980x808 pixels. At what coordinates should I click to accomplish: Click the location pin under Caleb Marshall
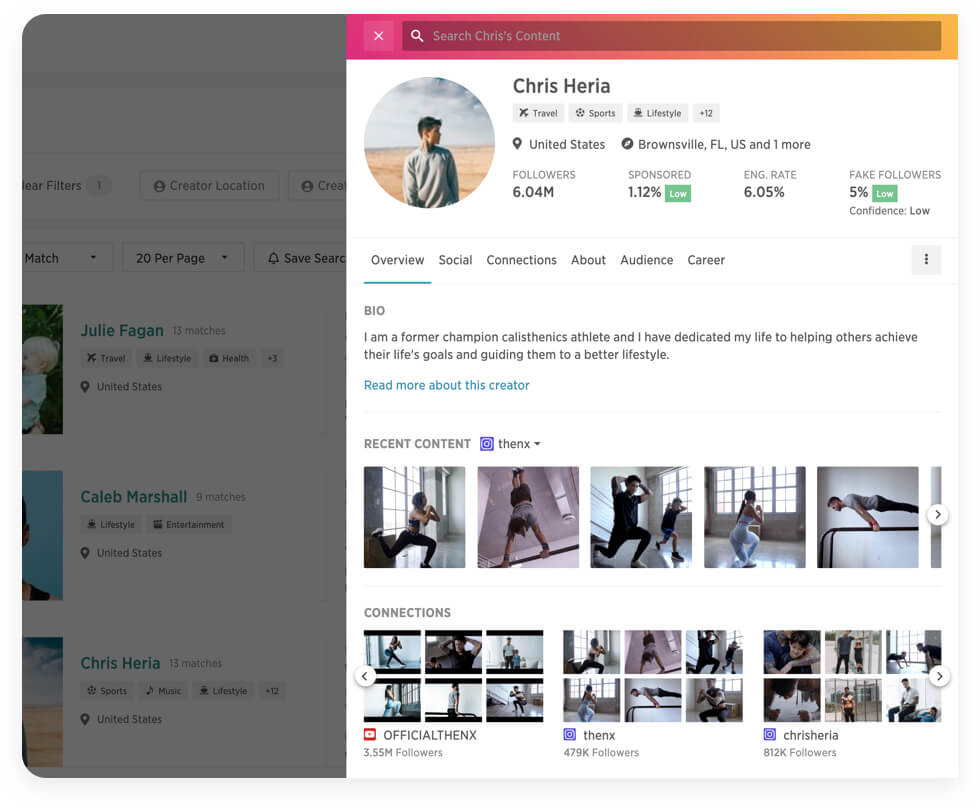point(85,552)
